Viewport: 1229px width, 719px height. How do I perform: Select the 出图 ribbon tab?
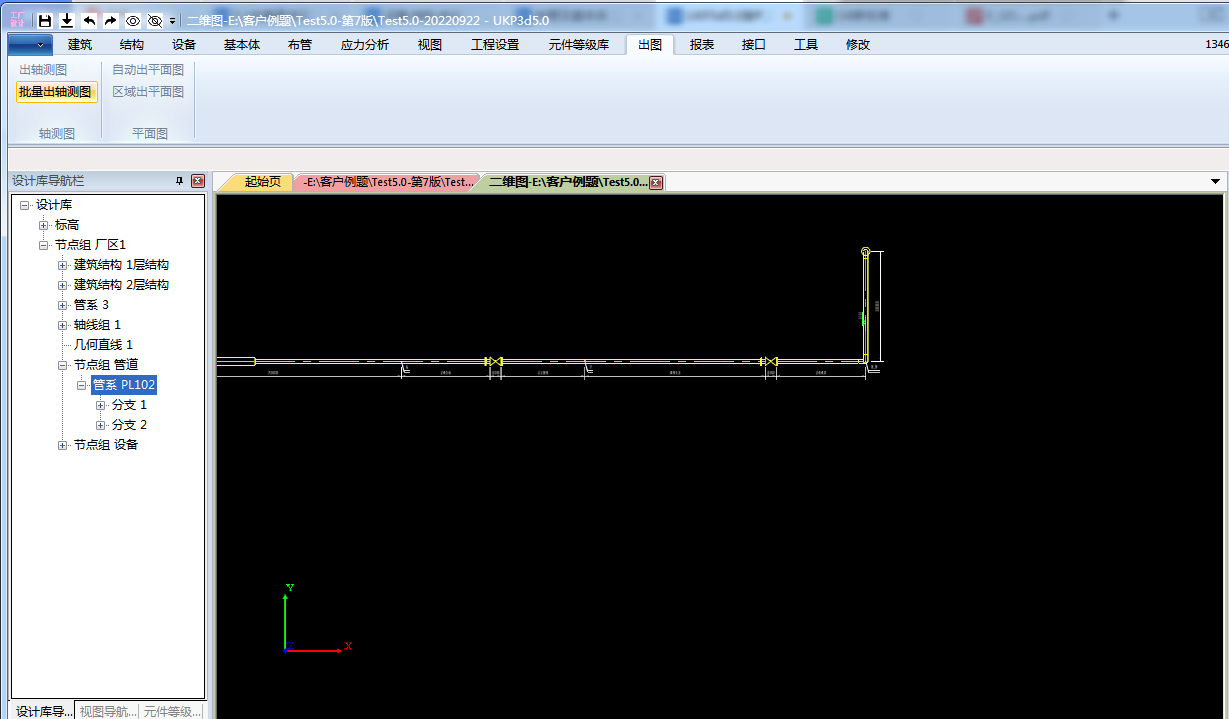pos(650,44)
